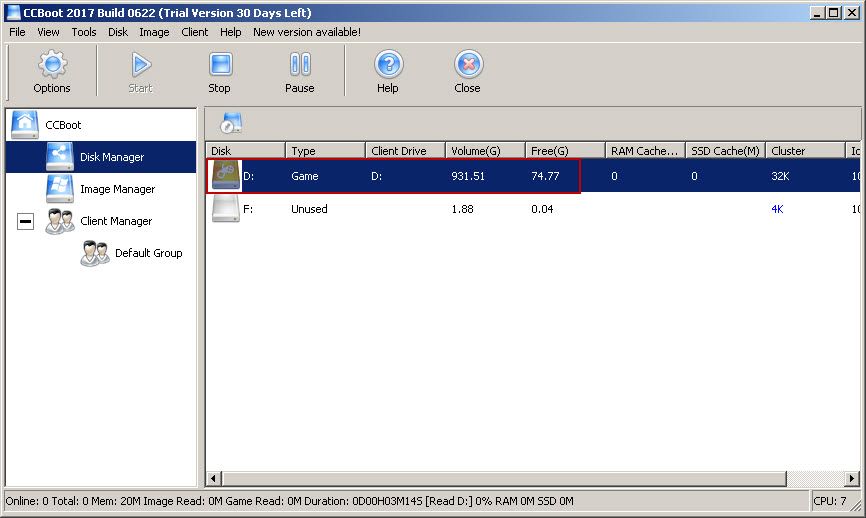The width and height of the screenshot is (866, 518).
Task: Open the Image menu
Action: pyautogui.click(x=154, y=32)
